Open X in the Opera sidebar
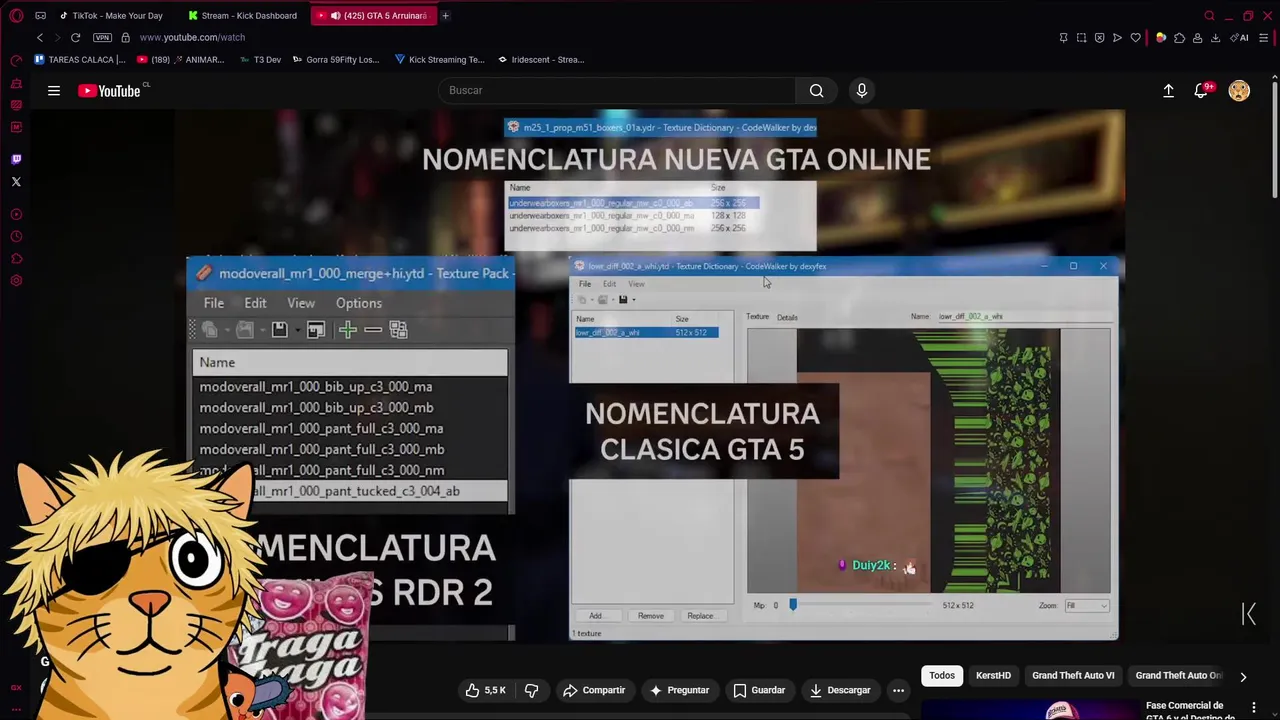 [x=16, y=182]
